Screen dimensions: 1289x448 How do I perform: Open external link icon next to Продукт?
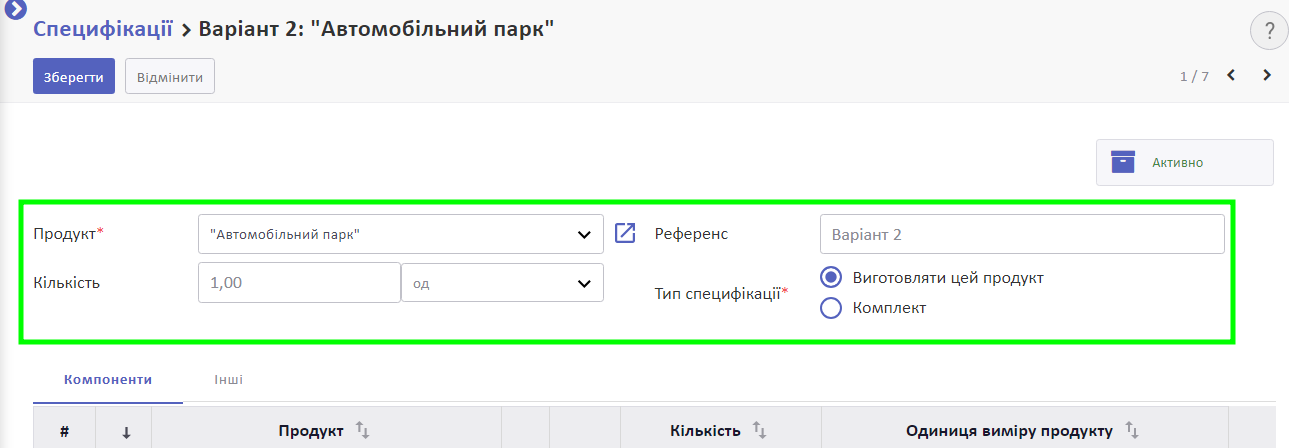coord(625,234)
